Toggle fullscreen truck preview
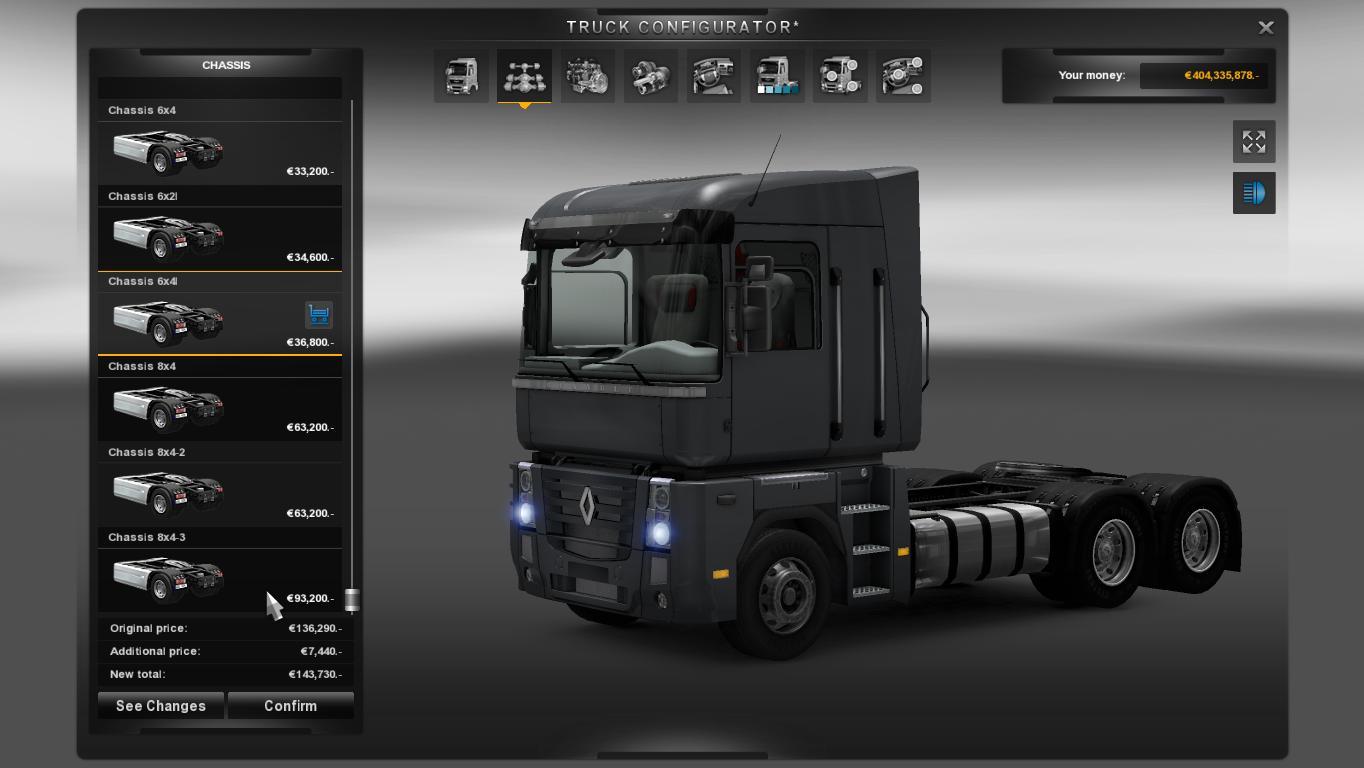Screen dimensions: 1364x768 (1253, 142)
